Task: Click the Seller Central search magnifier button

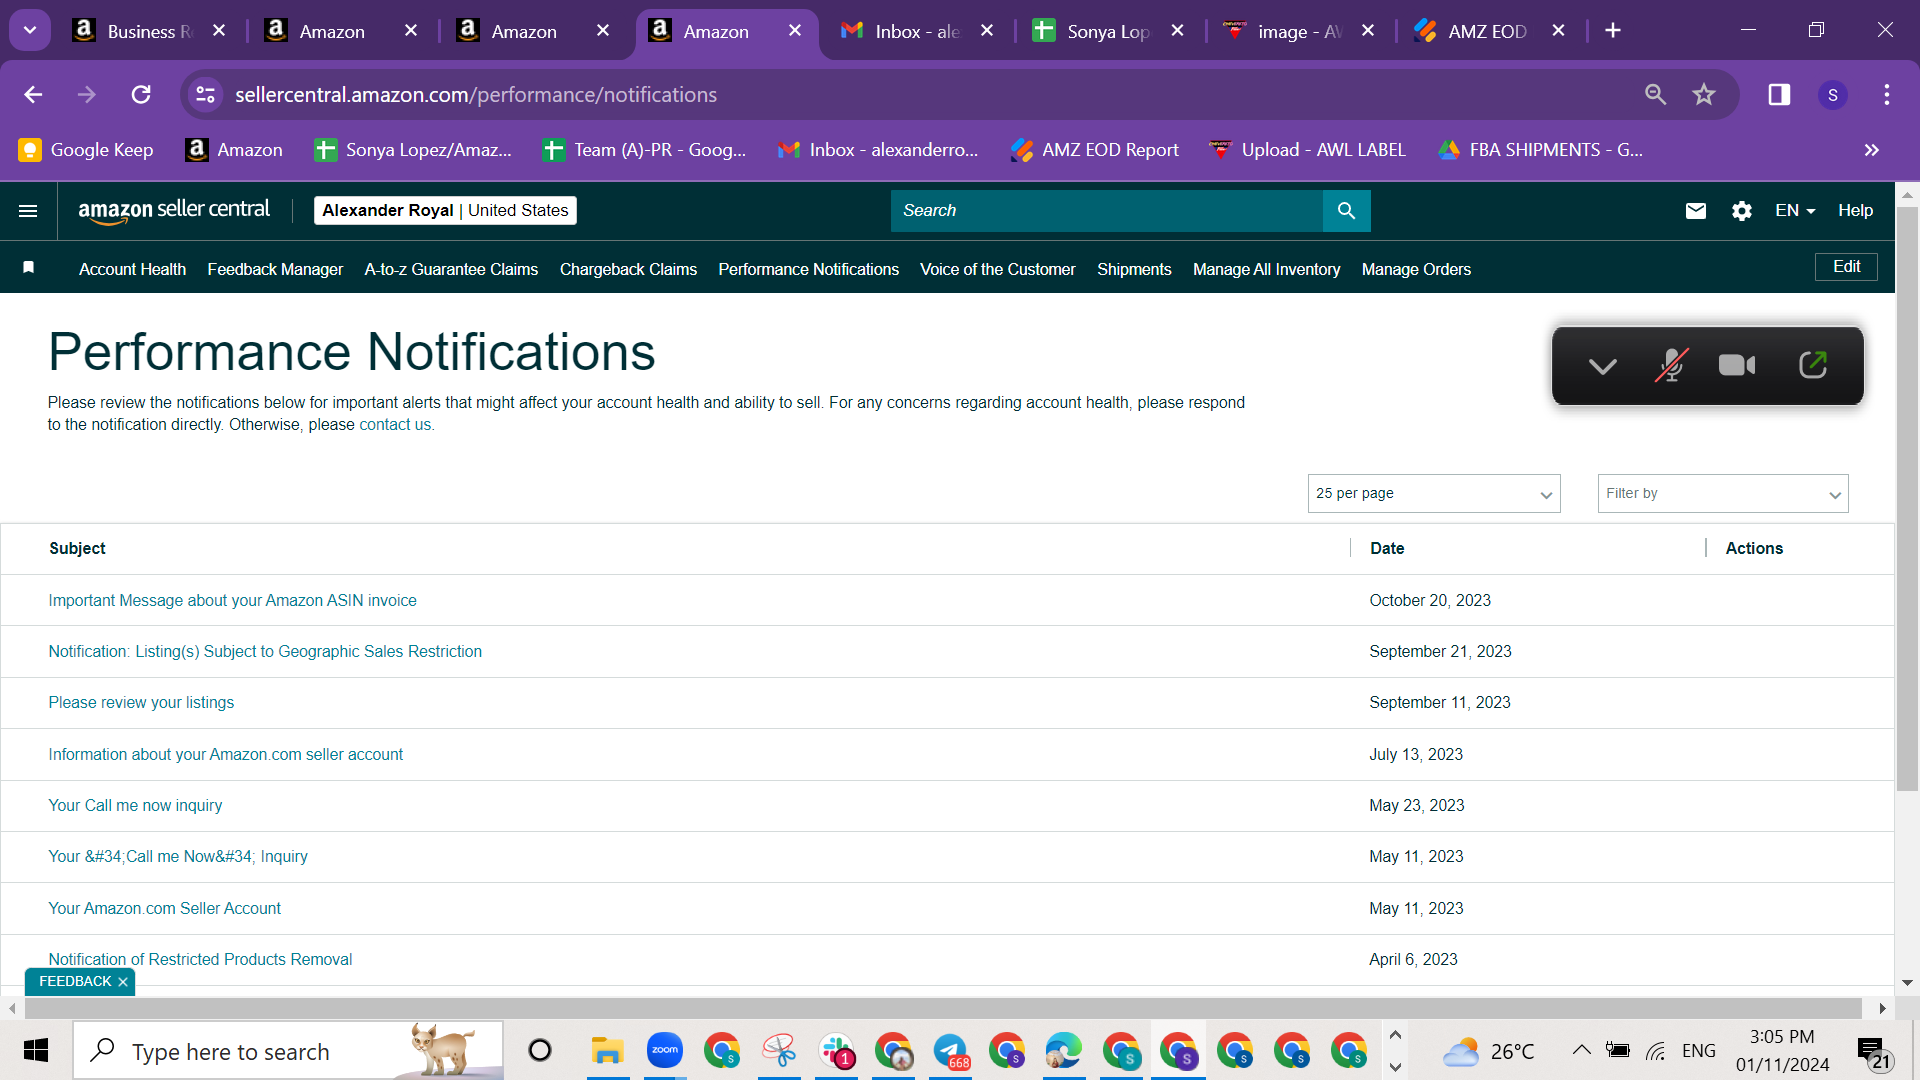Action: point(1346,211)
